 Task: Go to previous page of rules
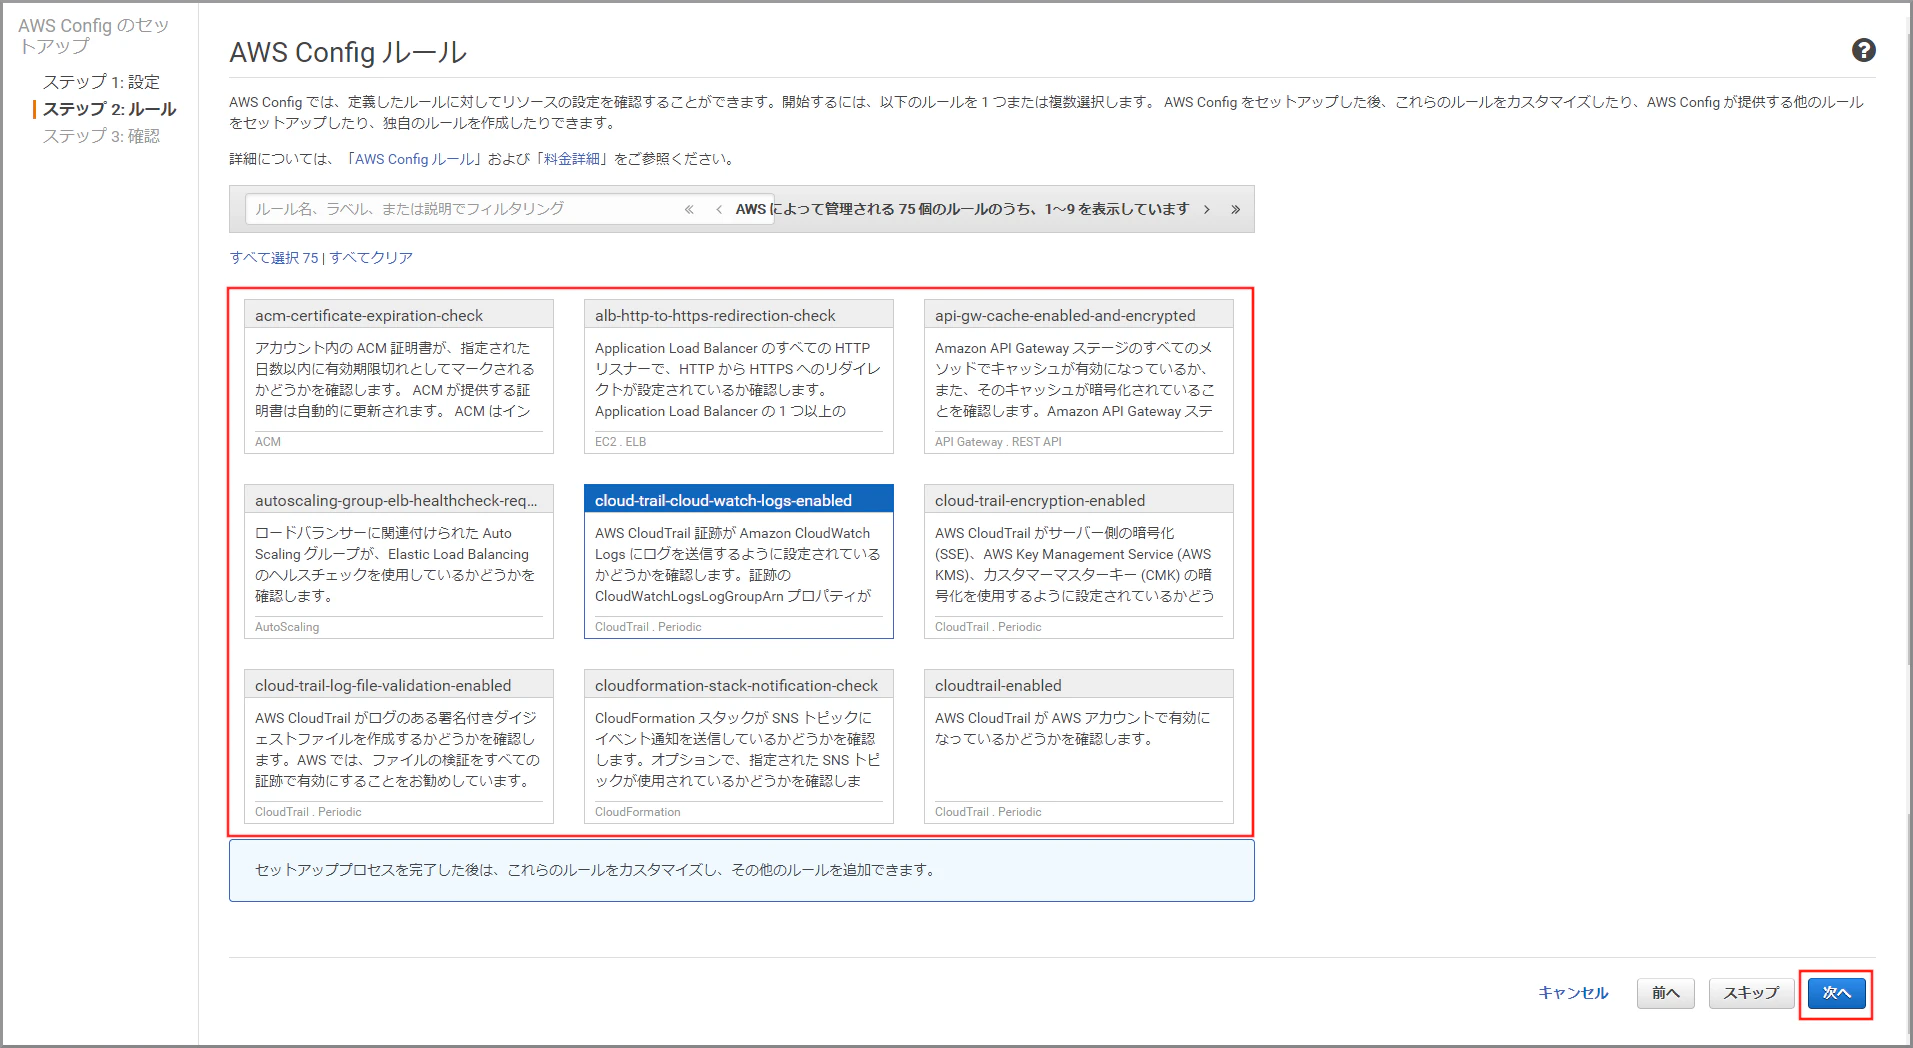[x=719, y=209]
